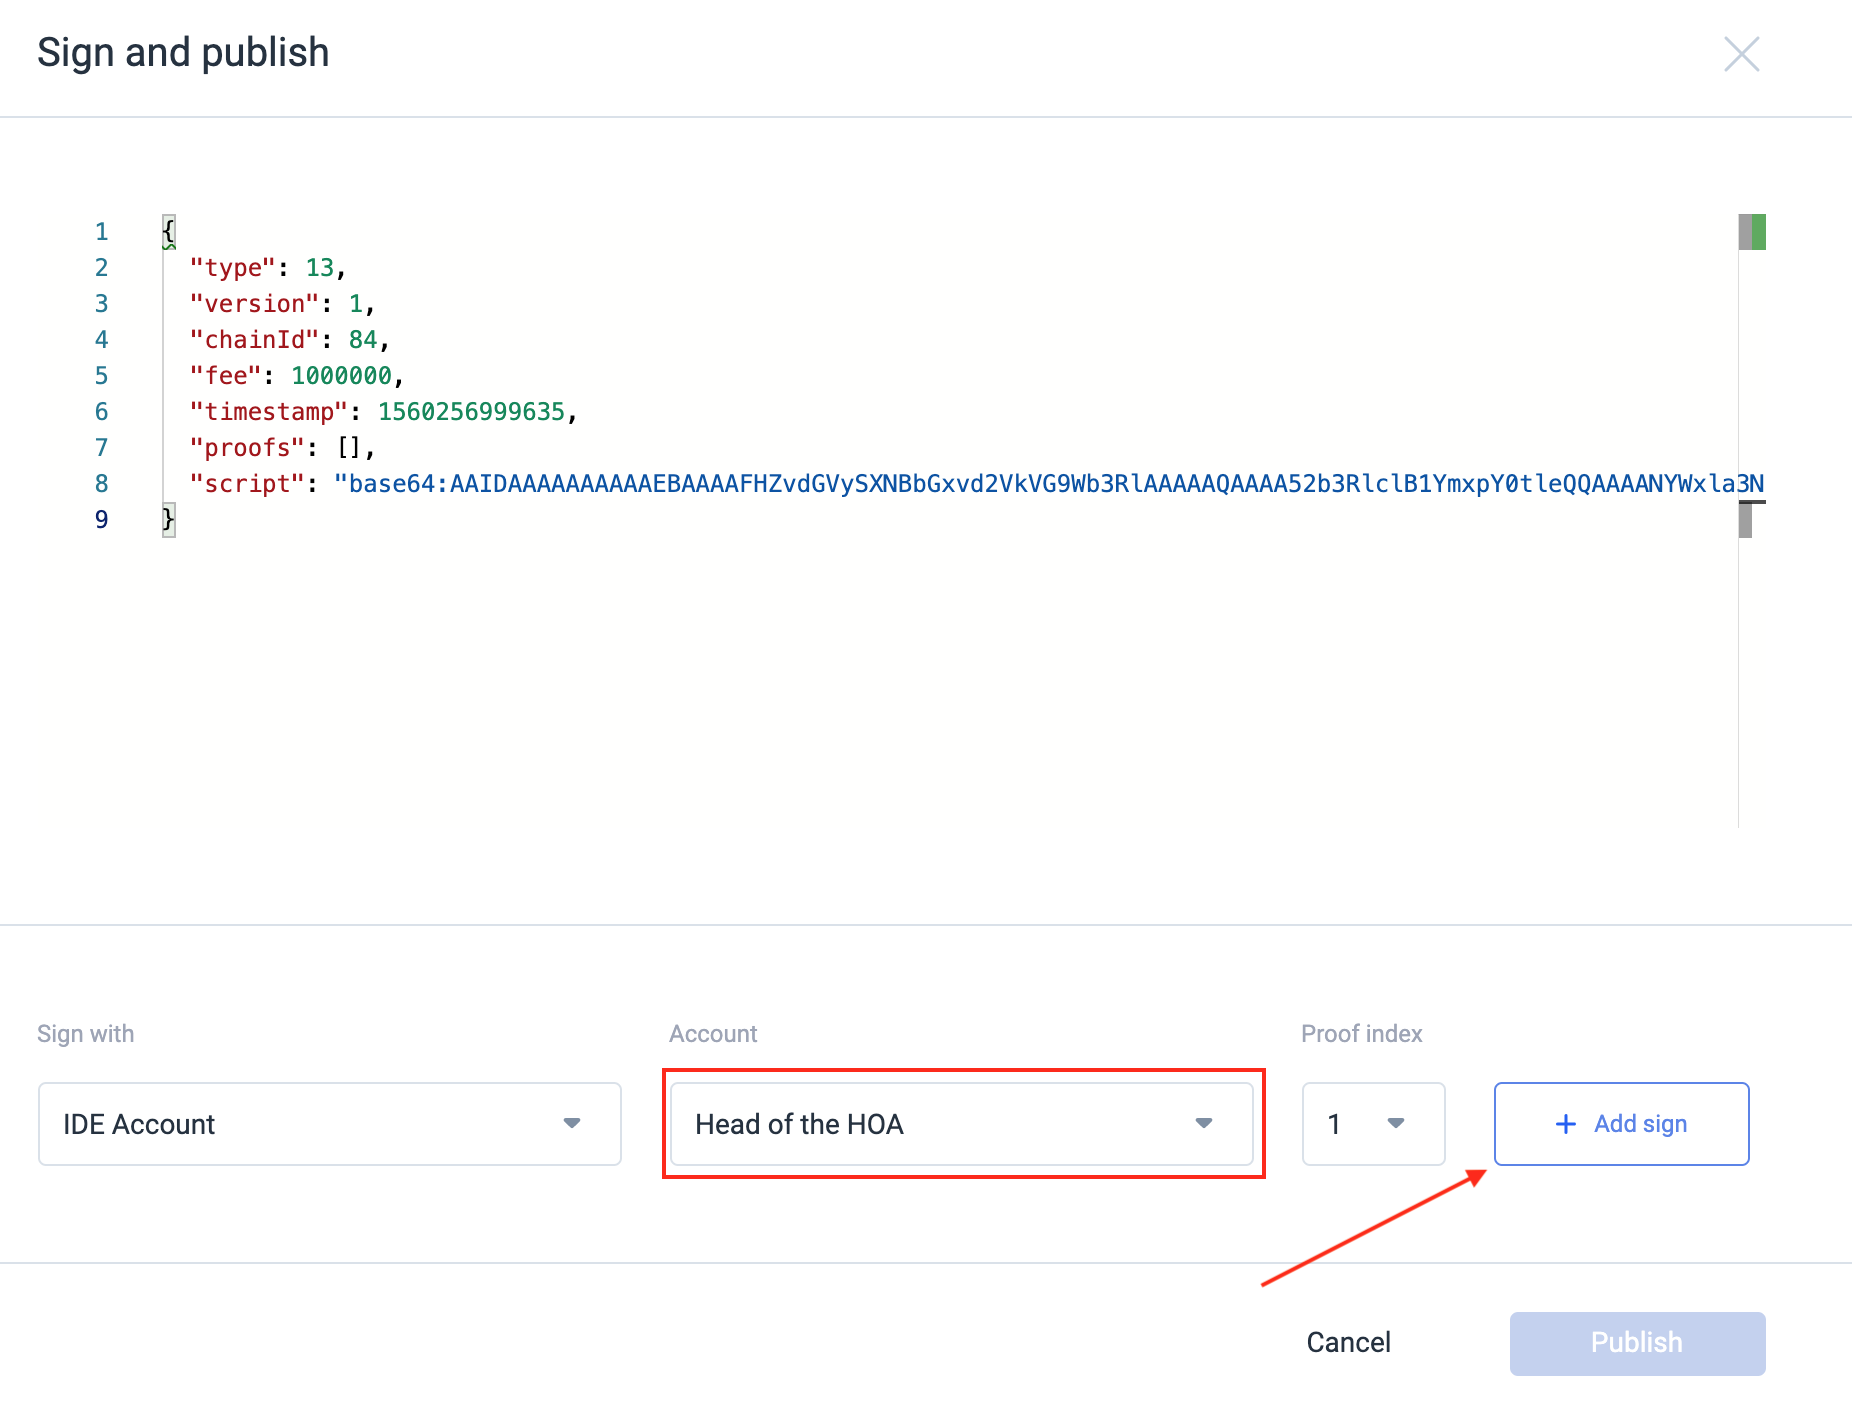The image size is (1852, 1414).
Task: Click the Publish button
Action: (1637, 1342)
